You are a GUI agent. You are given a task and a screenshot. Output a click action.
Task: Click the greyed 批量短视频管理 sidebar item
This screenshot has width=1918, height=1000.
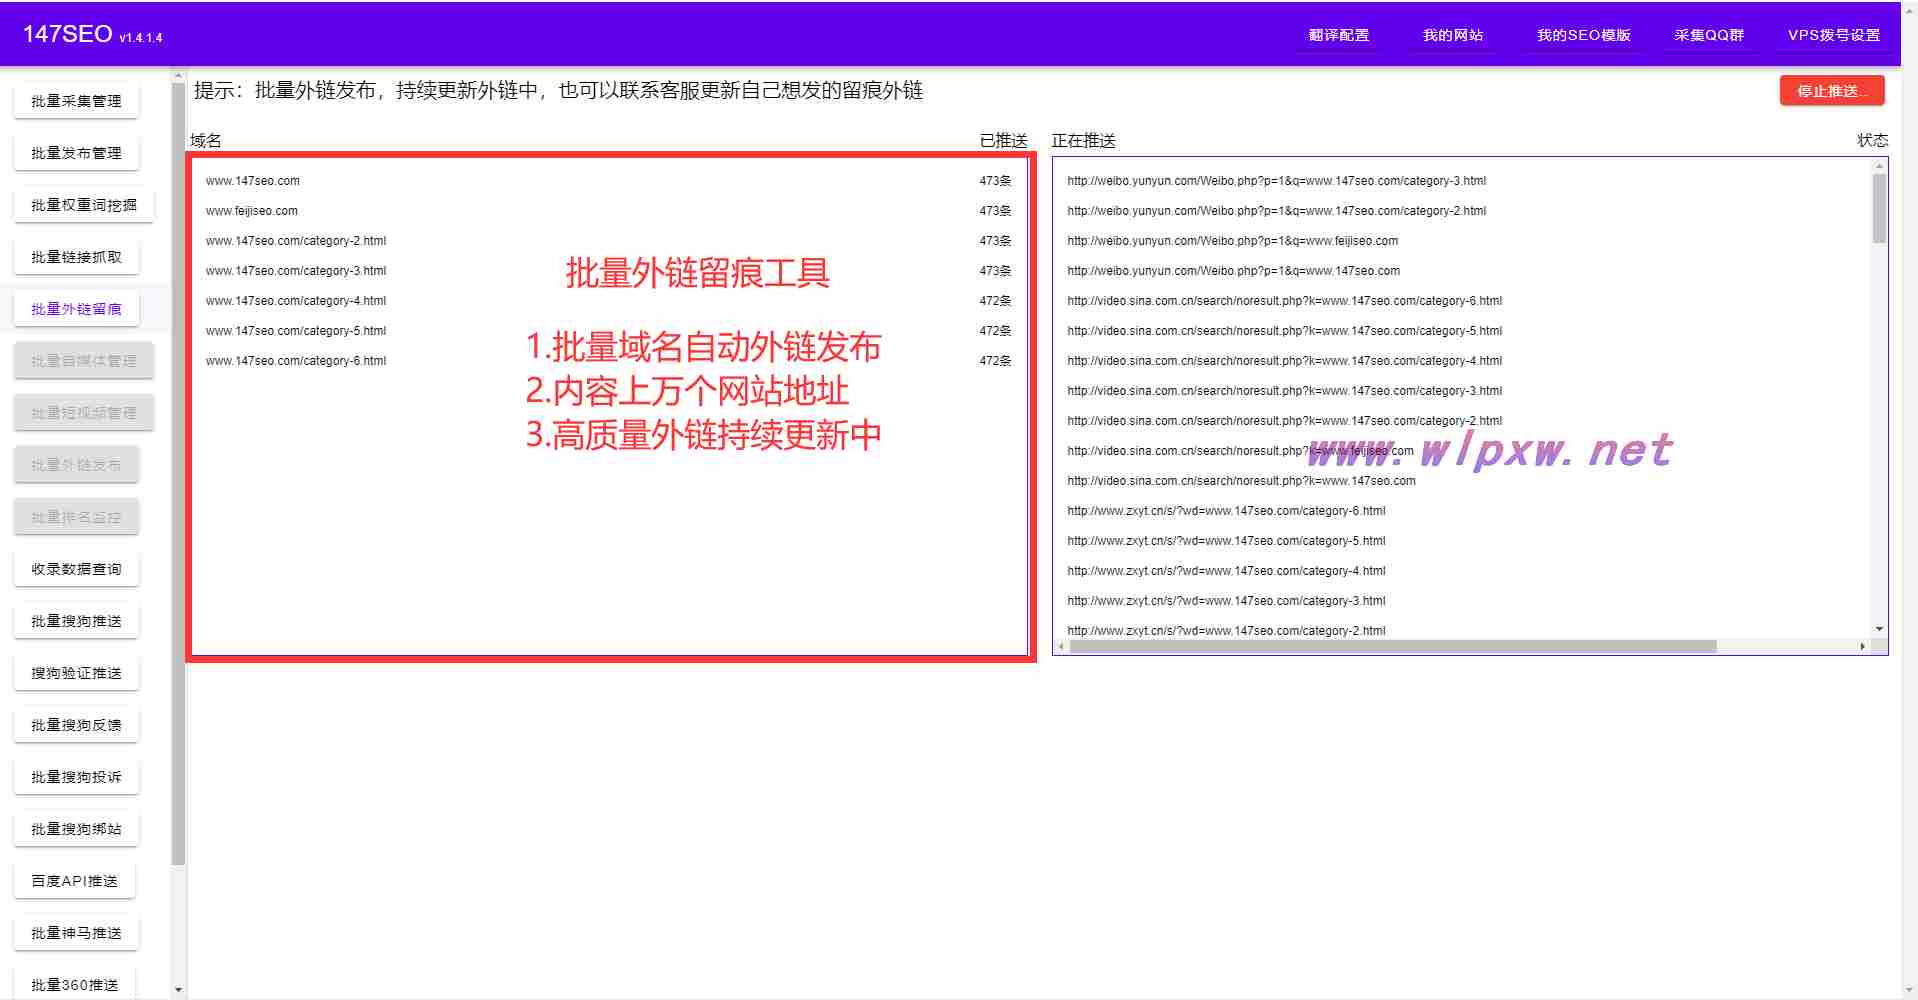[84, 413]
